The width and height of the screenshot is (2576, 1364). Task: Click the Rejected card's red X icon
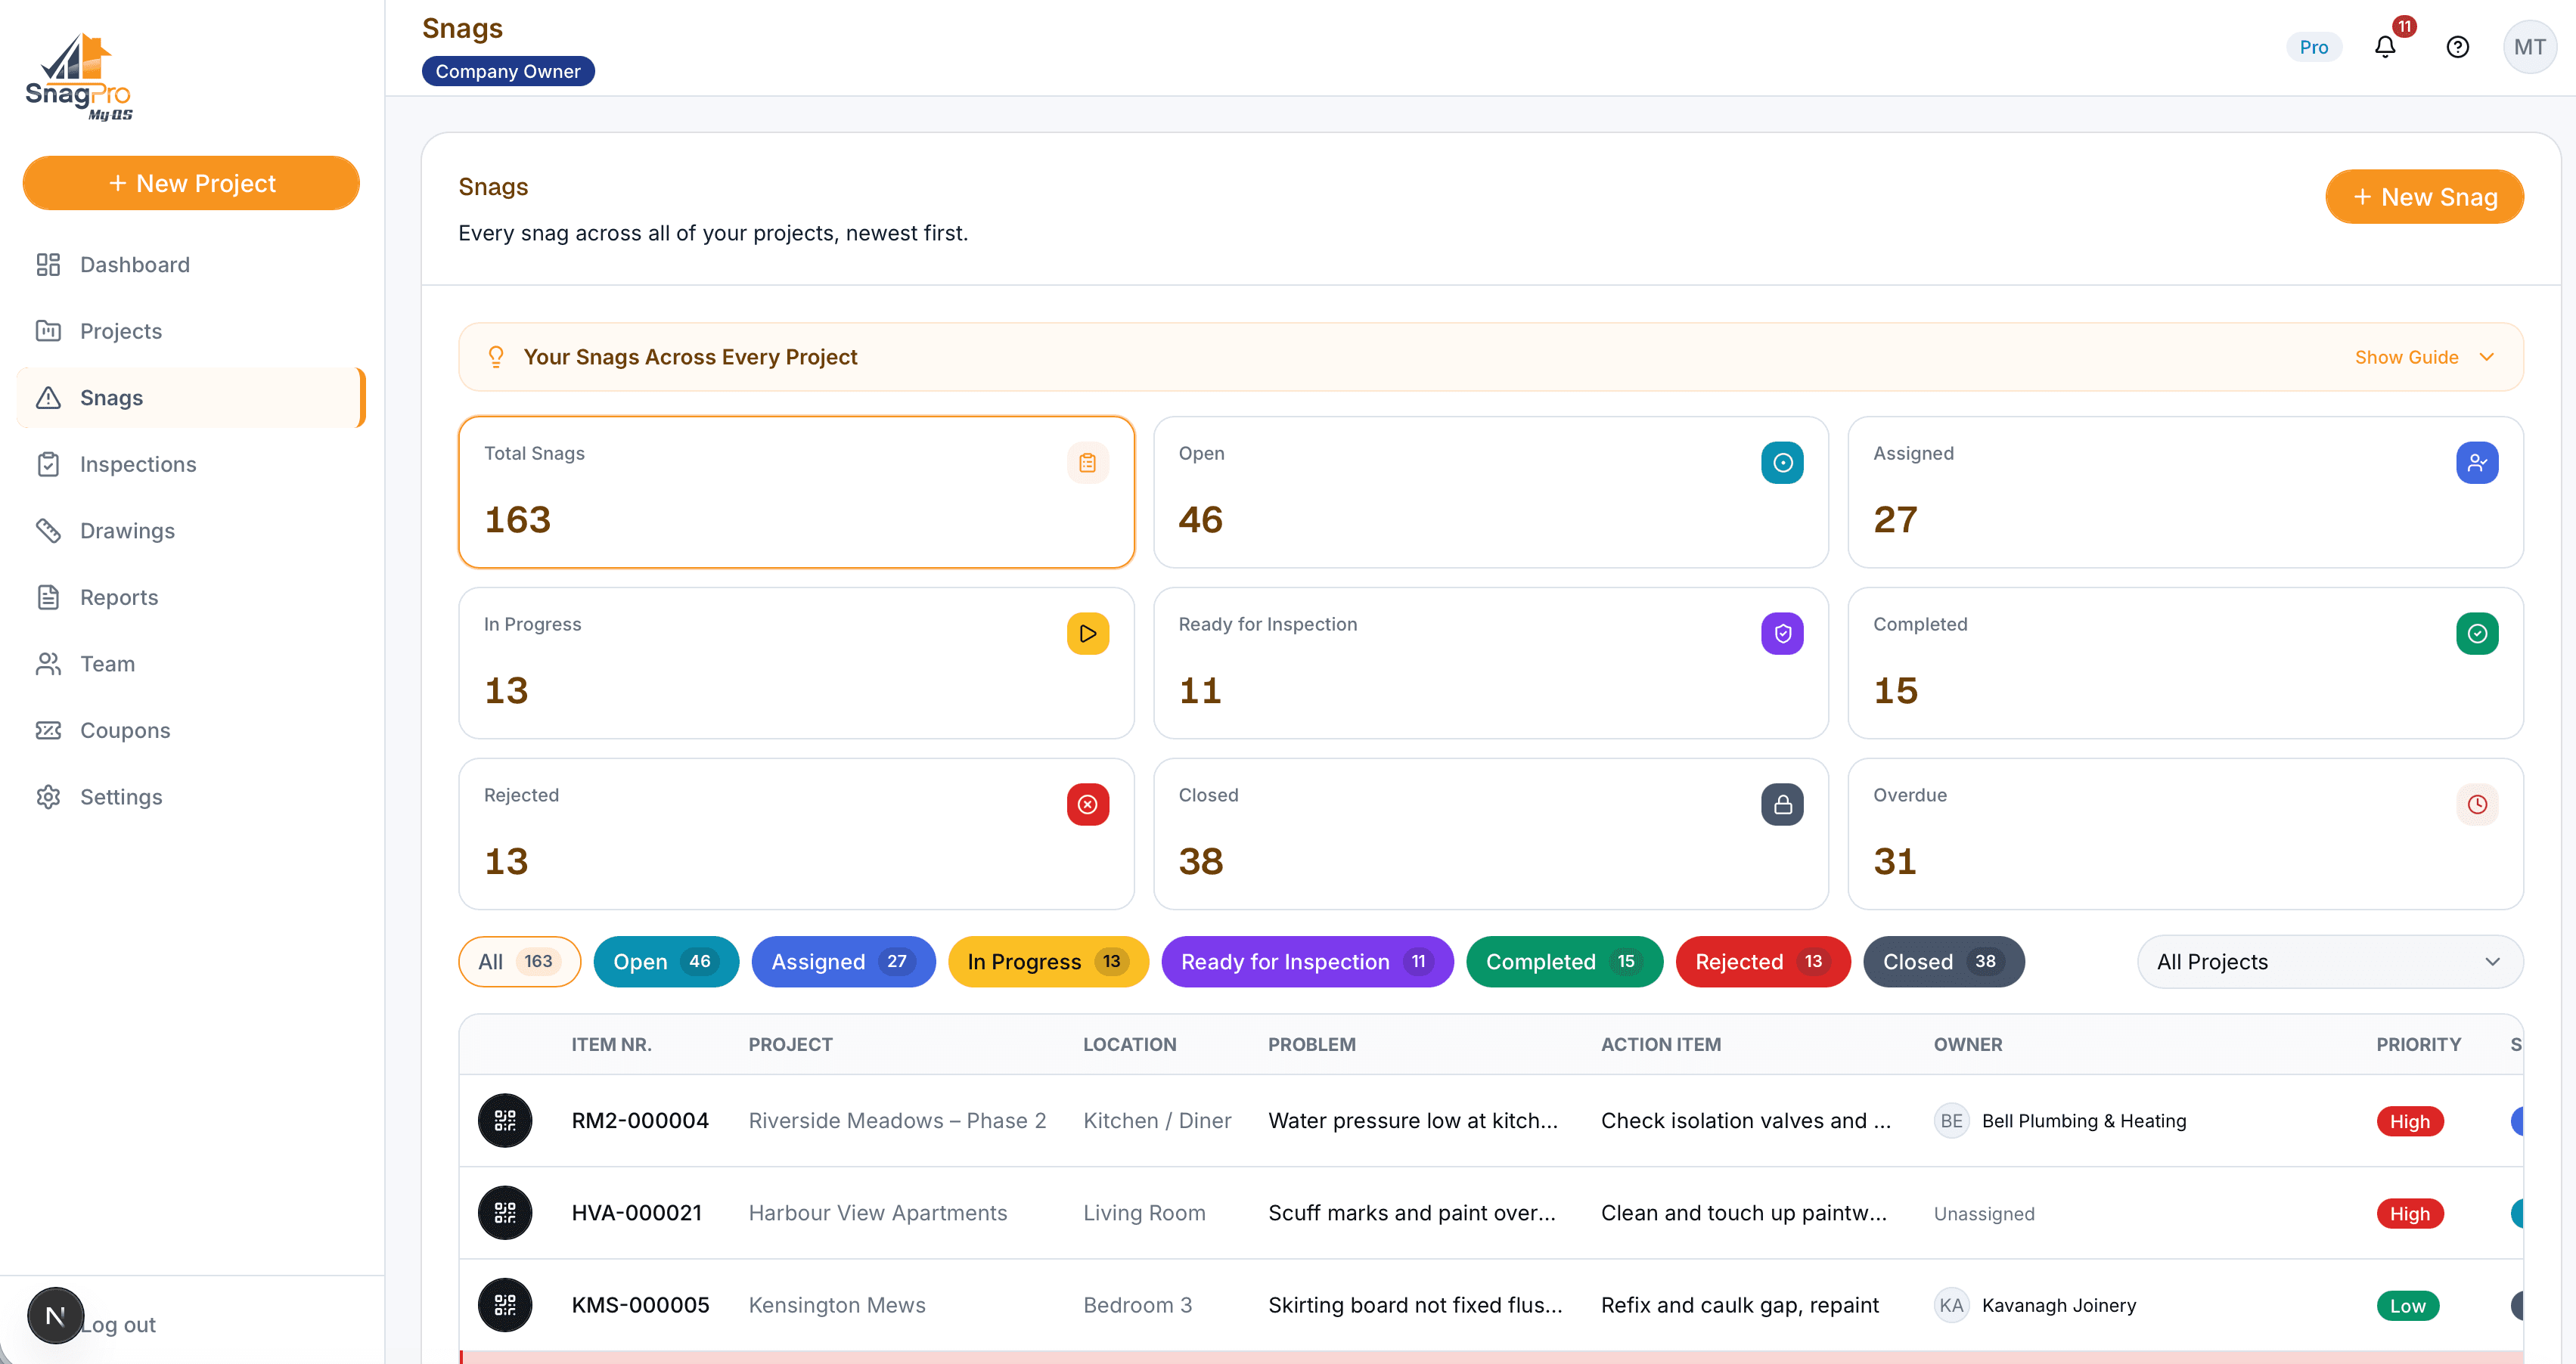[x=1087, y=805]
